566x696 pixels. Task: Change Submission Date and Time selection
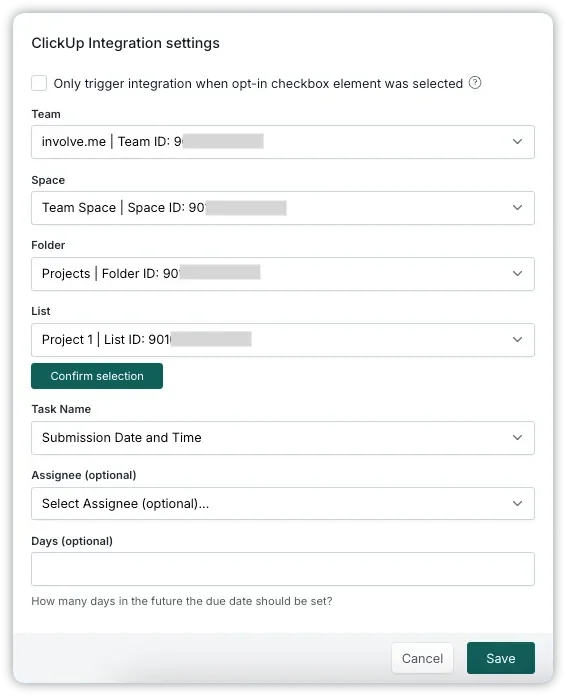(283, 438)
